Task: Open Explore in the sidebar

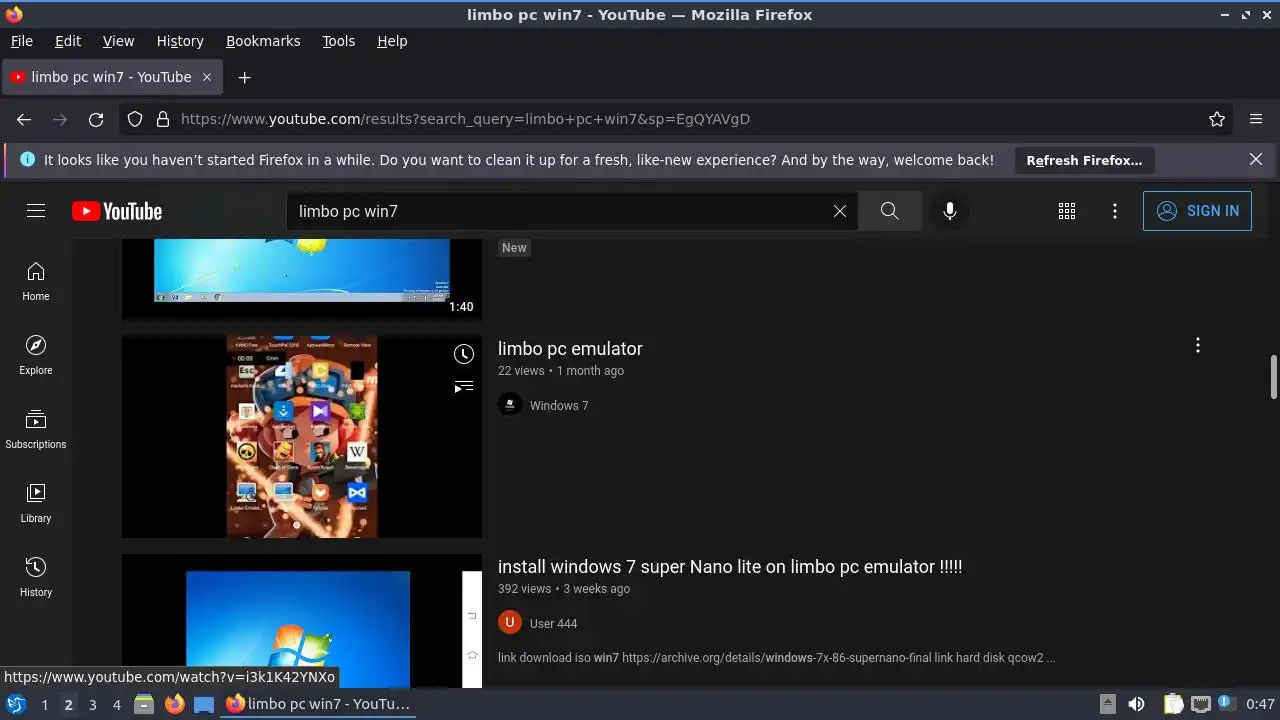Action: click(x=36, y=355)
